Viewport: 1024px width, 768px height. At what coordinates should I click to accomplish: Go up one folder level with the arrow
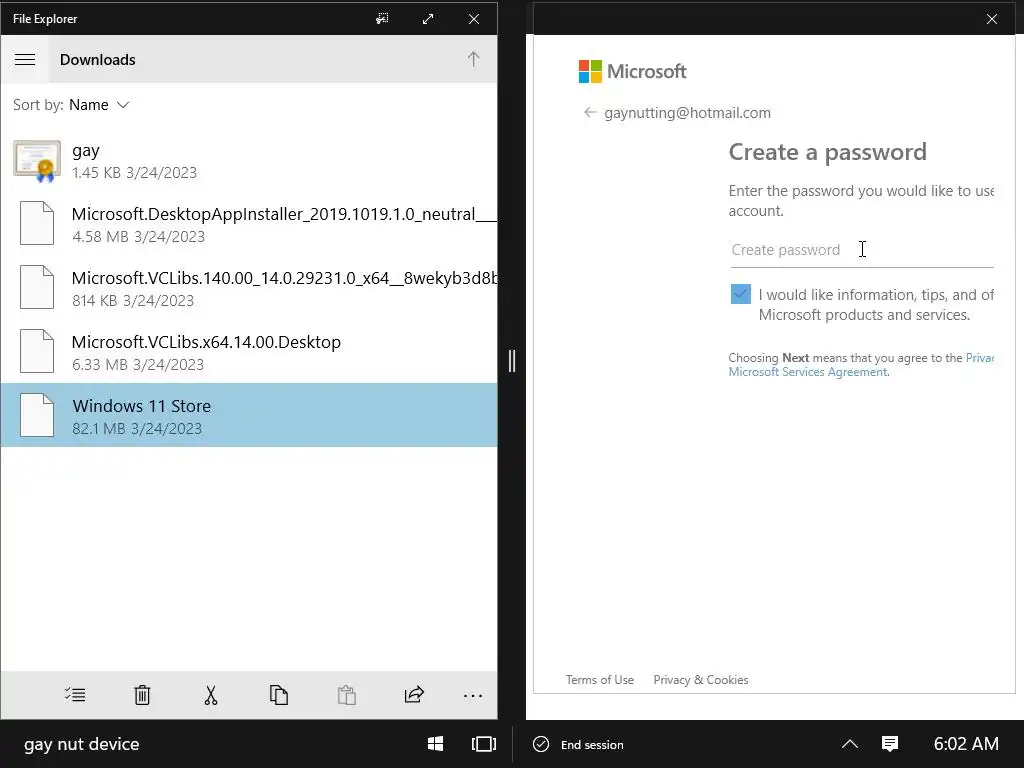point(473,59)
